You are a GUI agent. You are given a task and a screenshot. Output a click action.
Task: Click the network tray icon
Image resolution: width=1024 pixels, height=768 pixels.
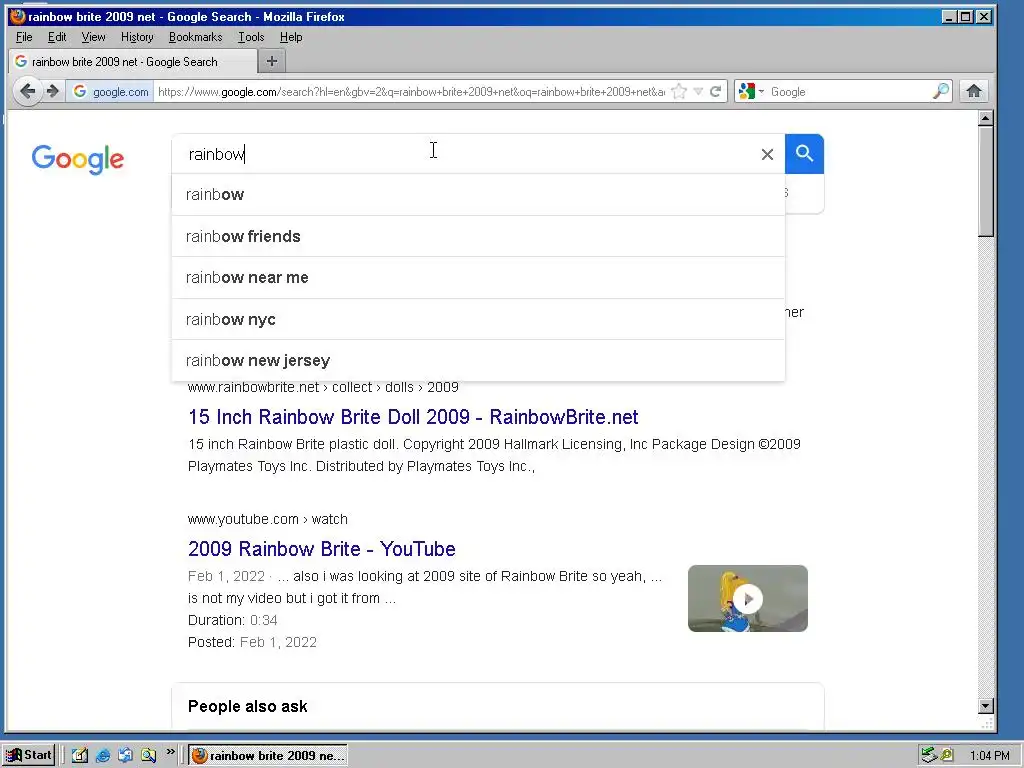pyautogui.click(x=929, y=756)
